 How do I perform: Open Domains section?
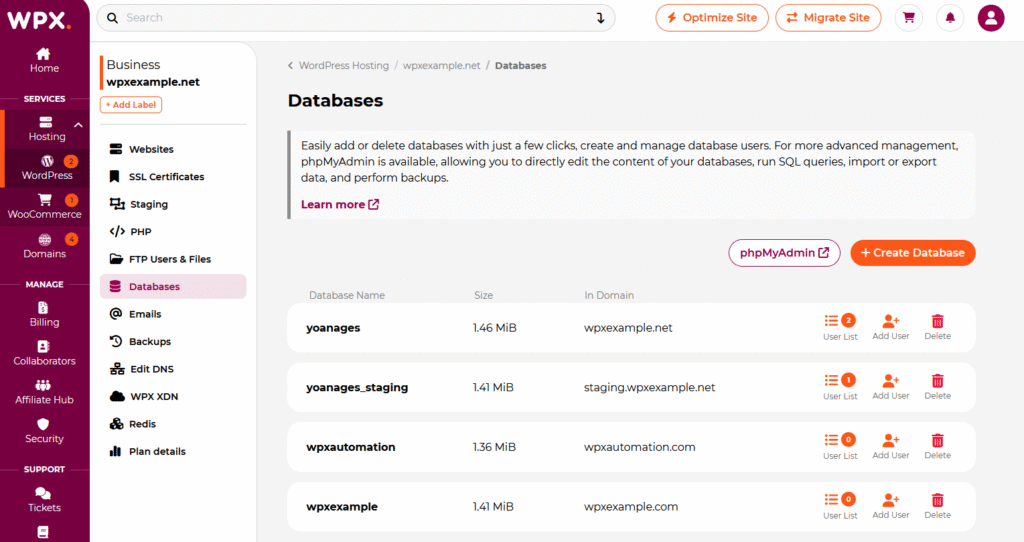click(44, 246)
